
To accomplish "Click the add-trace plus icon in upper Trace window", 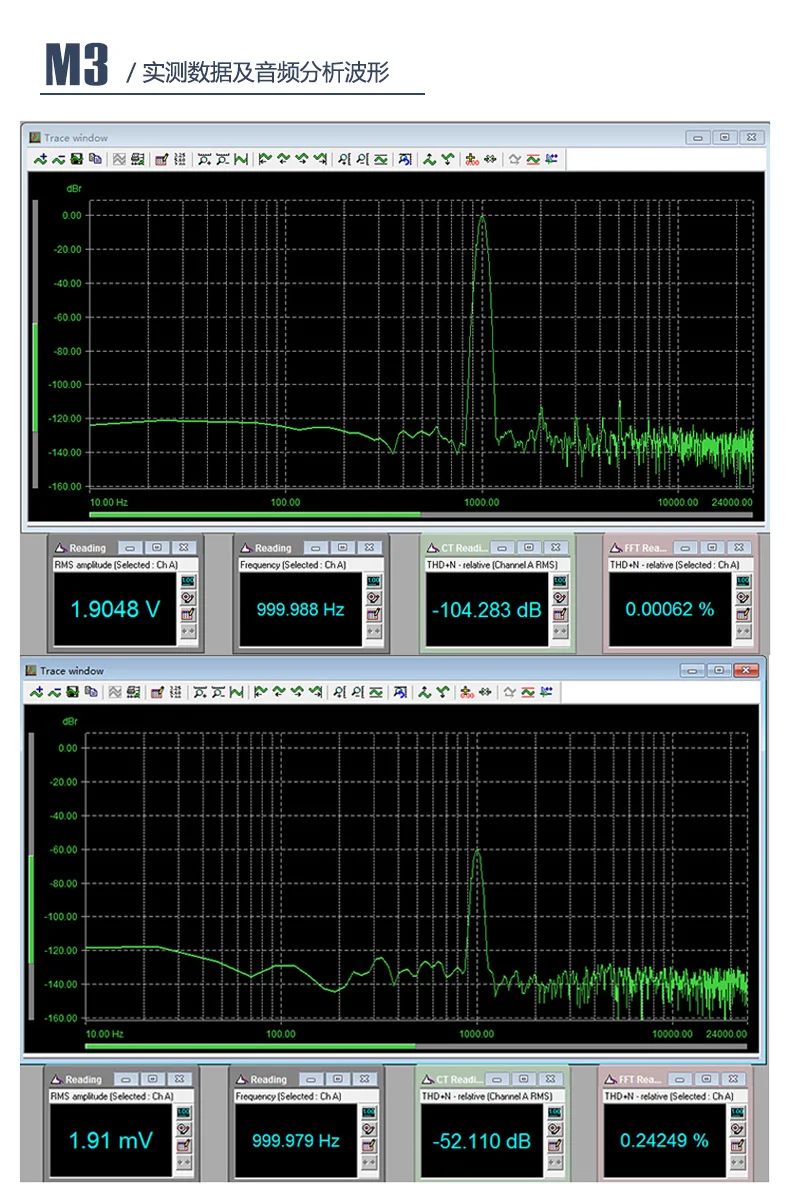I will (40, 159).
